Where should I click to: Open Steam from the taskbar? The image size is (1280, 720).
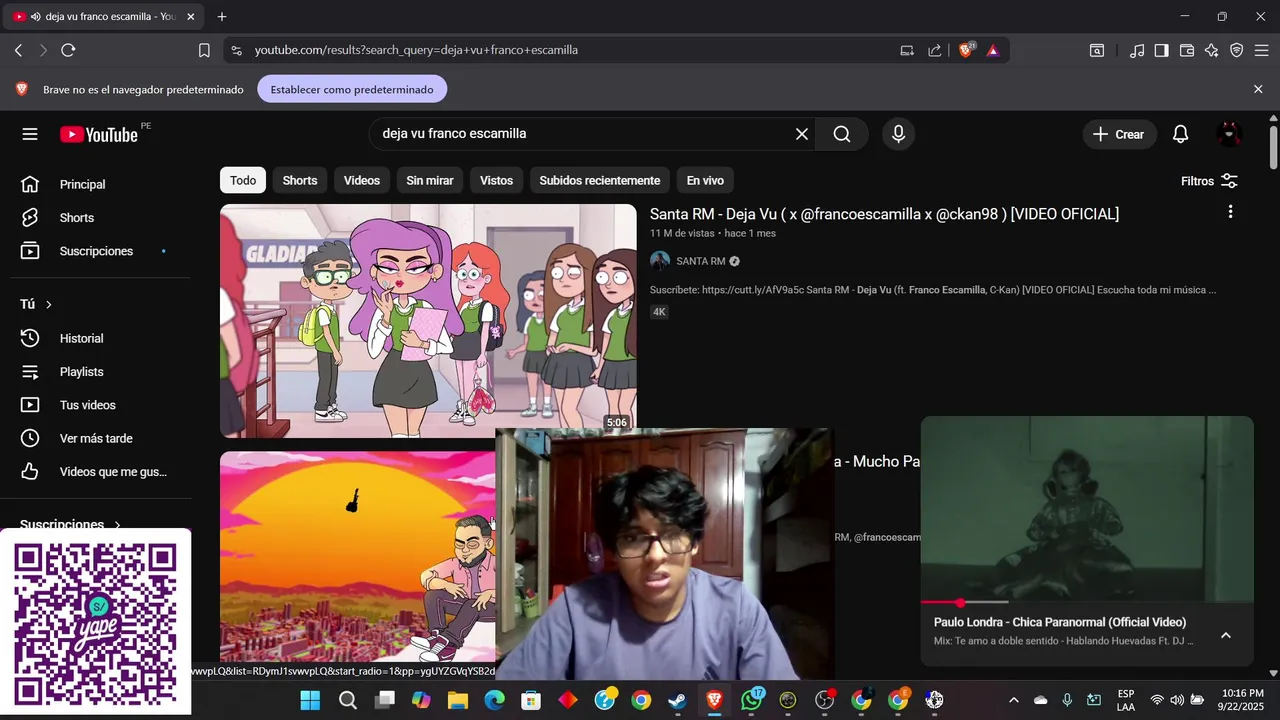tap(677, 700)
